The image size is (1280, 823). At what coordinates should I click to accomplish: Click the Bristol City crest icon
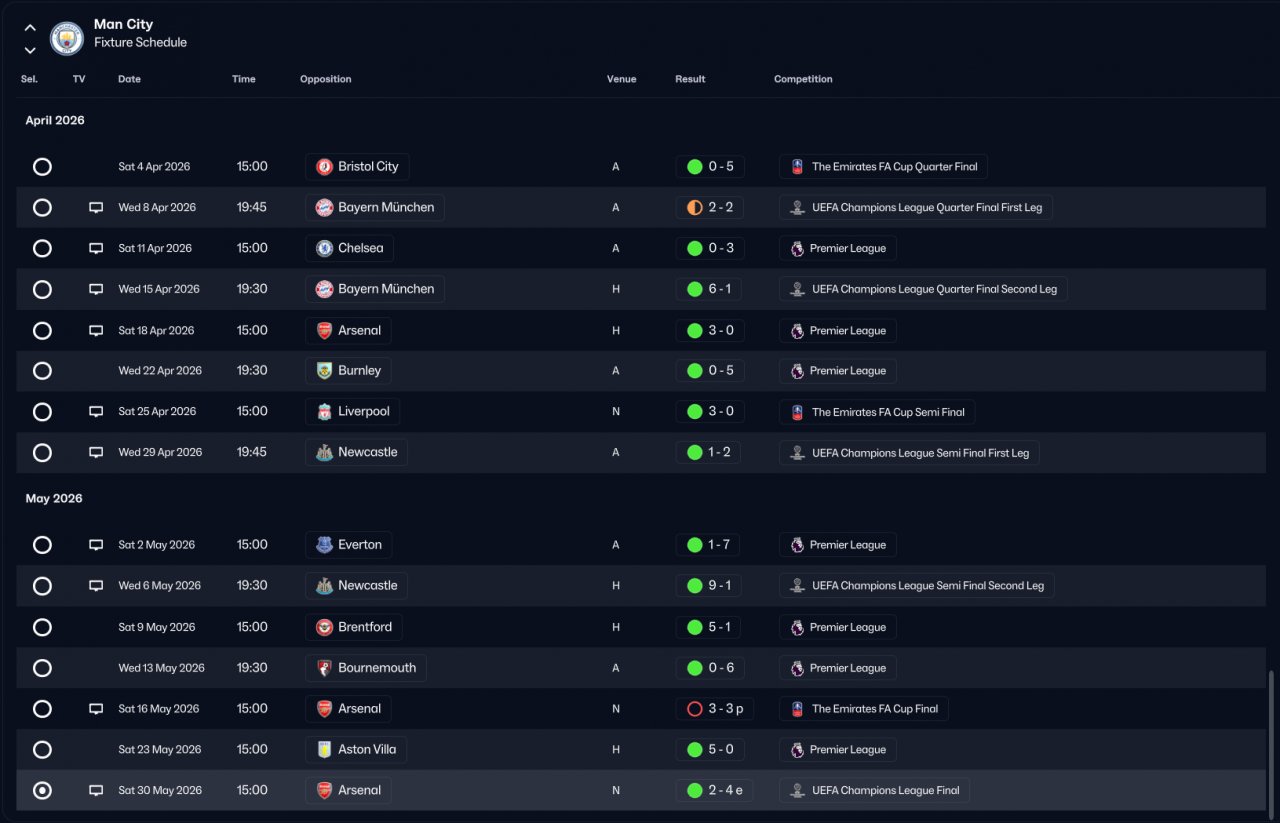click(324, 167)
